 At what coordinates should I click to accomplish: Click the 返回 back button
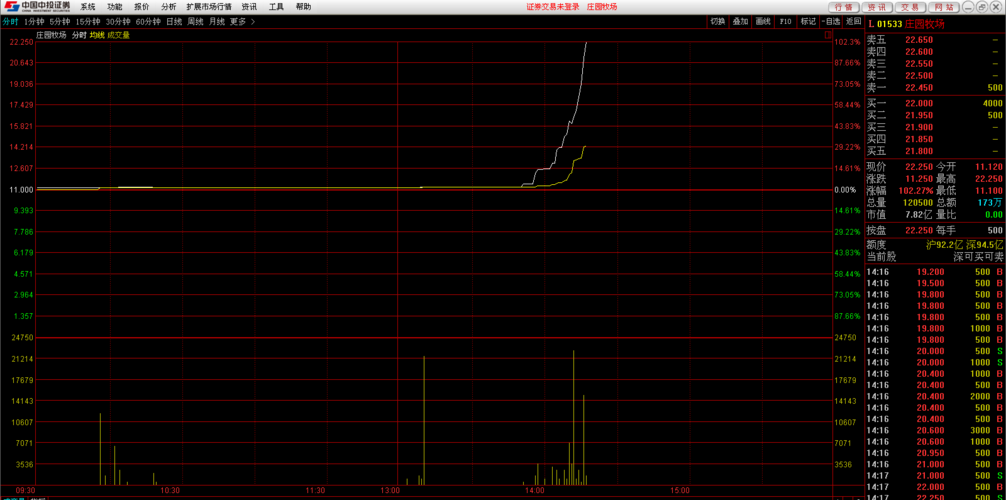853,22
